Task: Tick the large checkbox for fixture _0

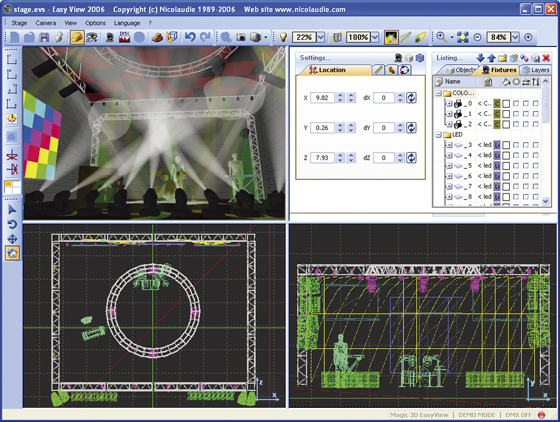Action: pyautogui.click(x=506, y=104)
